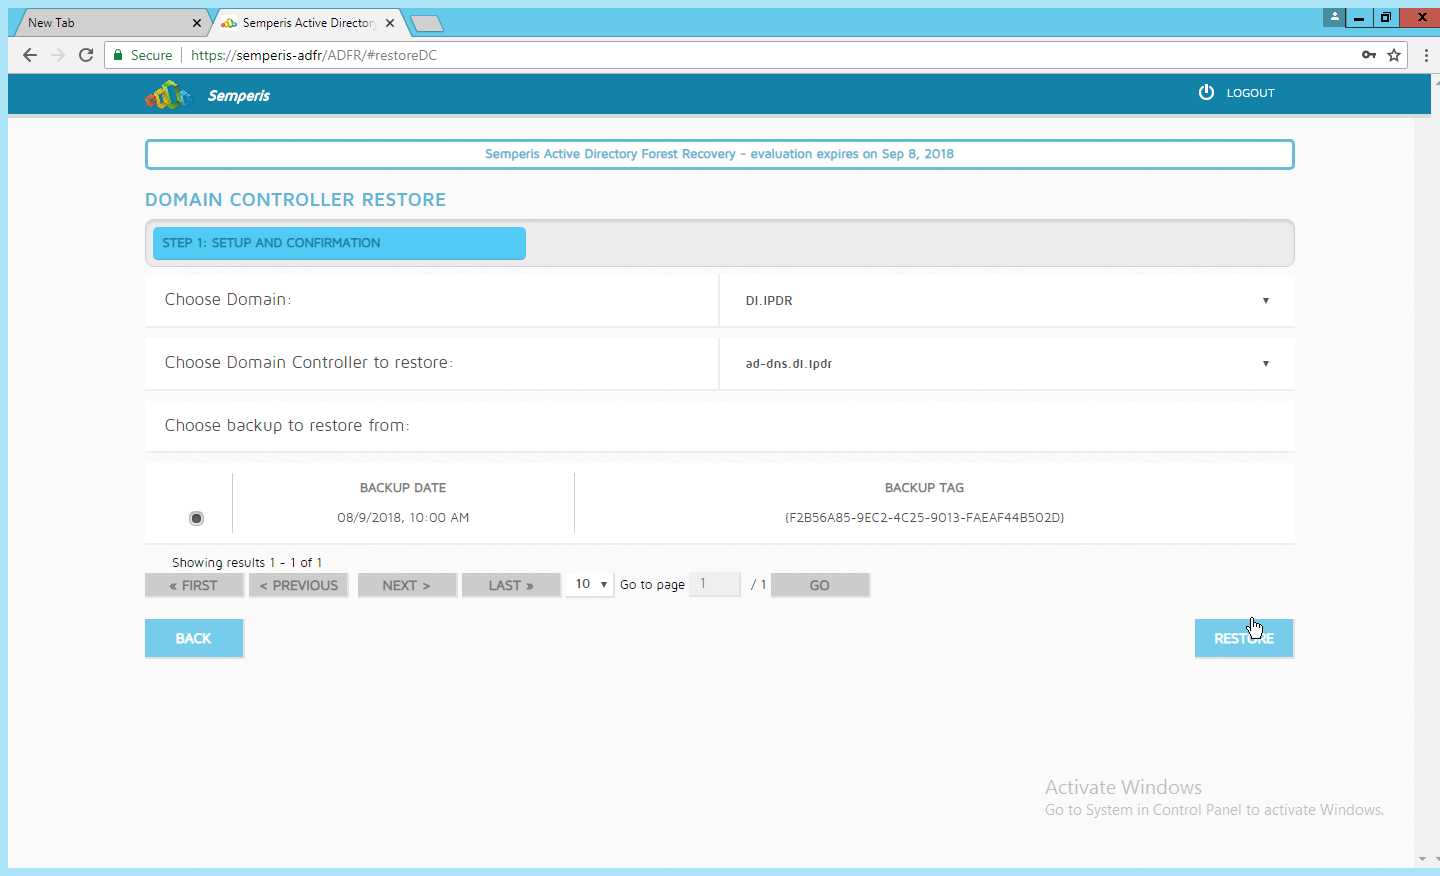This screenshot has width=1440, height=876.
Task: Go to FIRST page of results
Action: click(194, 585)
